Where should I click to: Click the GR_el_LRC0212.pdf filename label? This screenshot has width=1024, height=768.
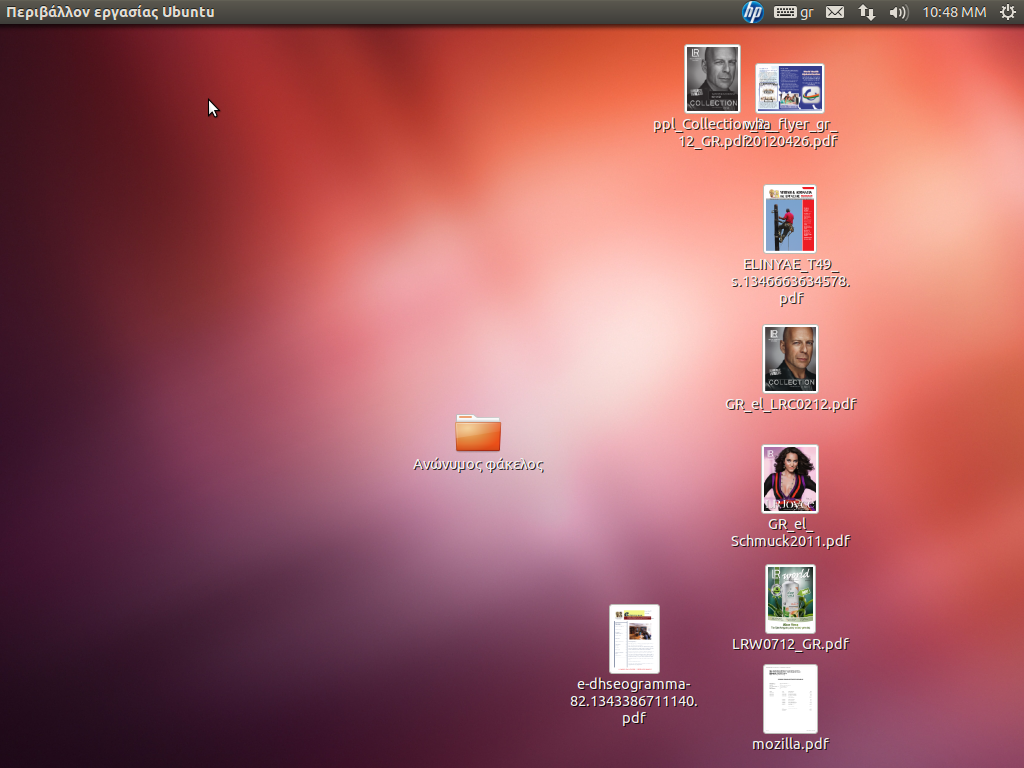click(x=790, y=404)
